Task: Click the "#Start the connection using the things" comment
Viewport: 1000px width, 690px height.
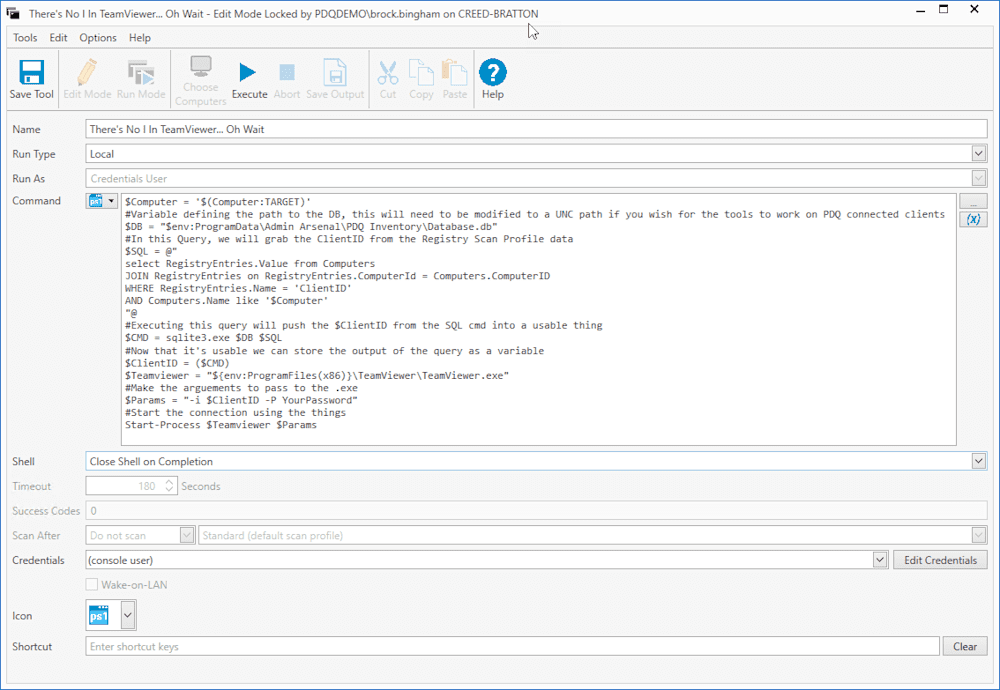Action: point(235,413)
